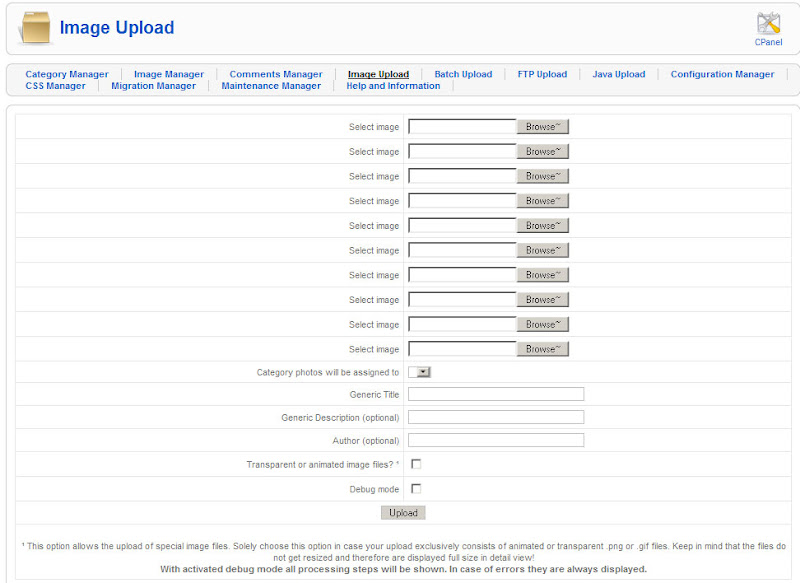800x583 pixels.
Task: Focus the Generic Description field
Action: pos(496,417)
